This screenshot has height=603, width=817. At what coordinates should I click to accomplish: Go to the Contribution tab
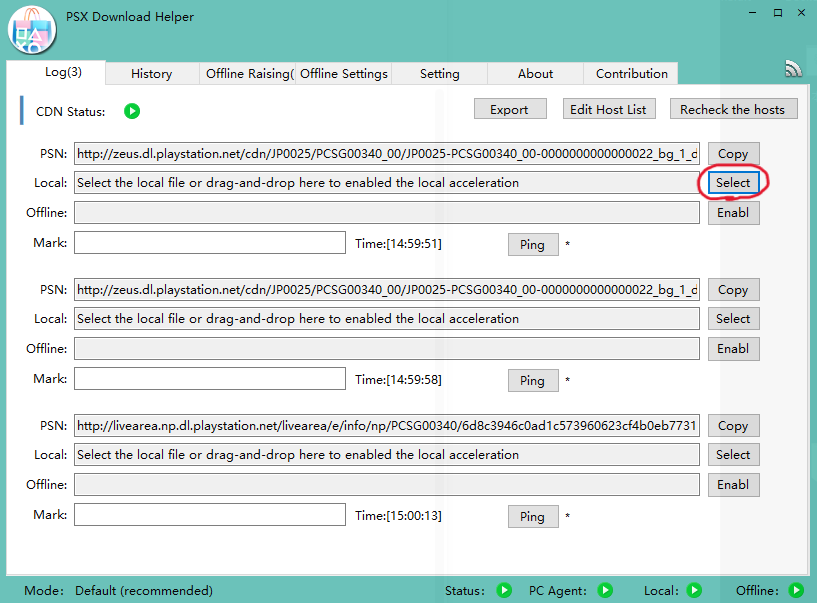point(631,73)
